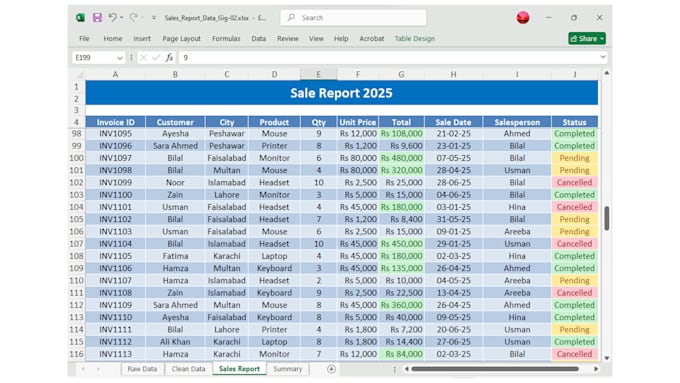The width and height of the screenshot is (680, 383).
Task: Expand the Name Box dropdown arrow
Action: click(x=120, y=58)
